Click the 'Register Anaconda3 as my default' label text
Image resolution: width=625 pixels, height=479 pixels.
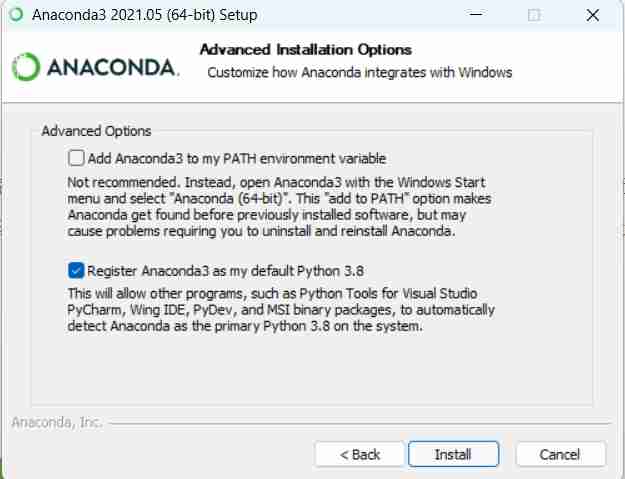tap(225, 271)
